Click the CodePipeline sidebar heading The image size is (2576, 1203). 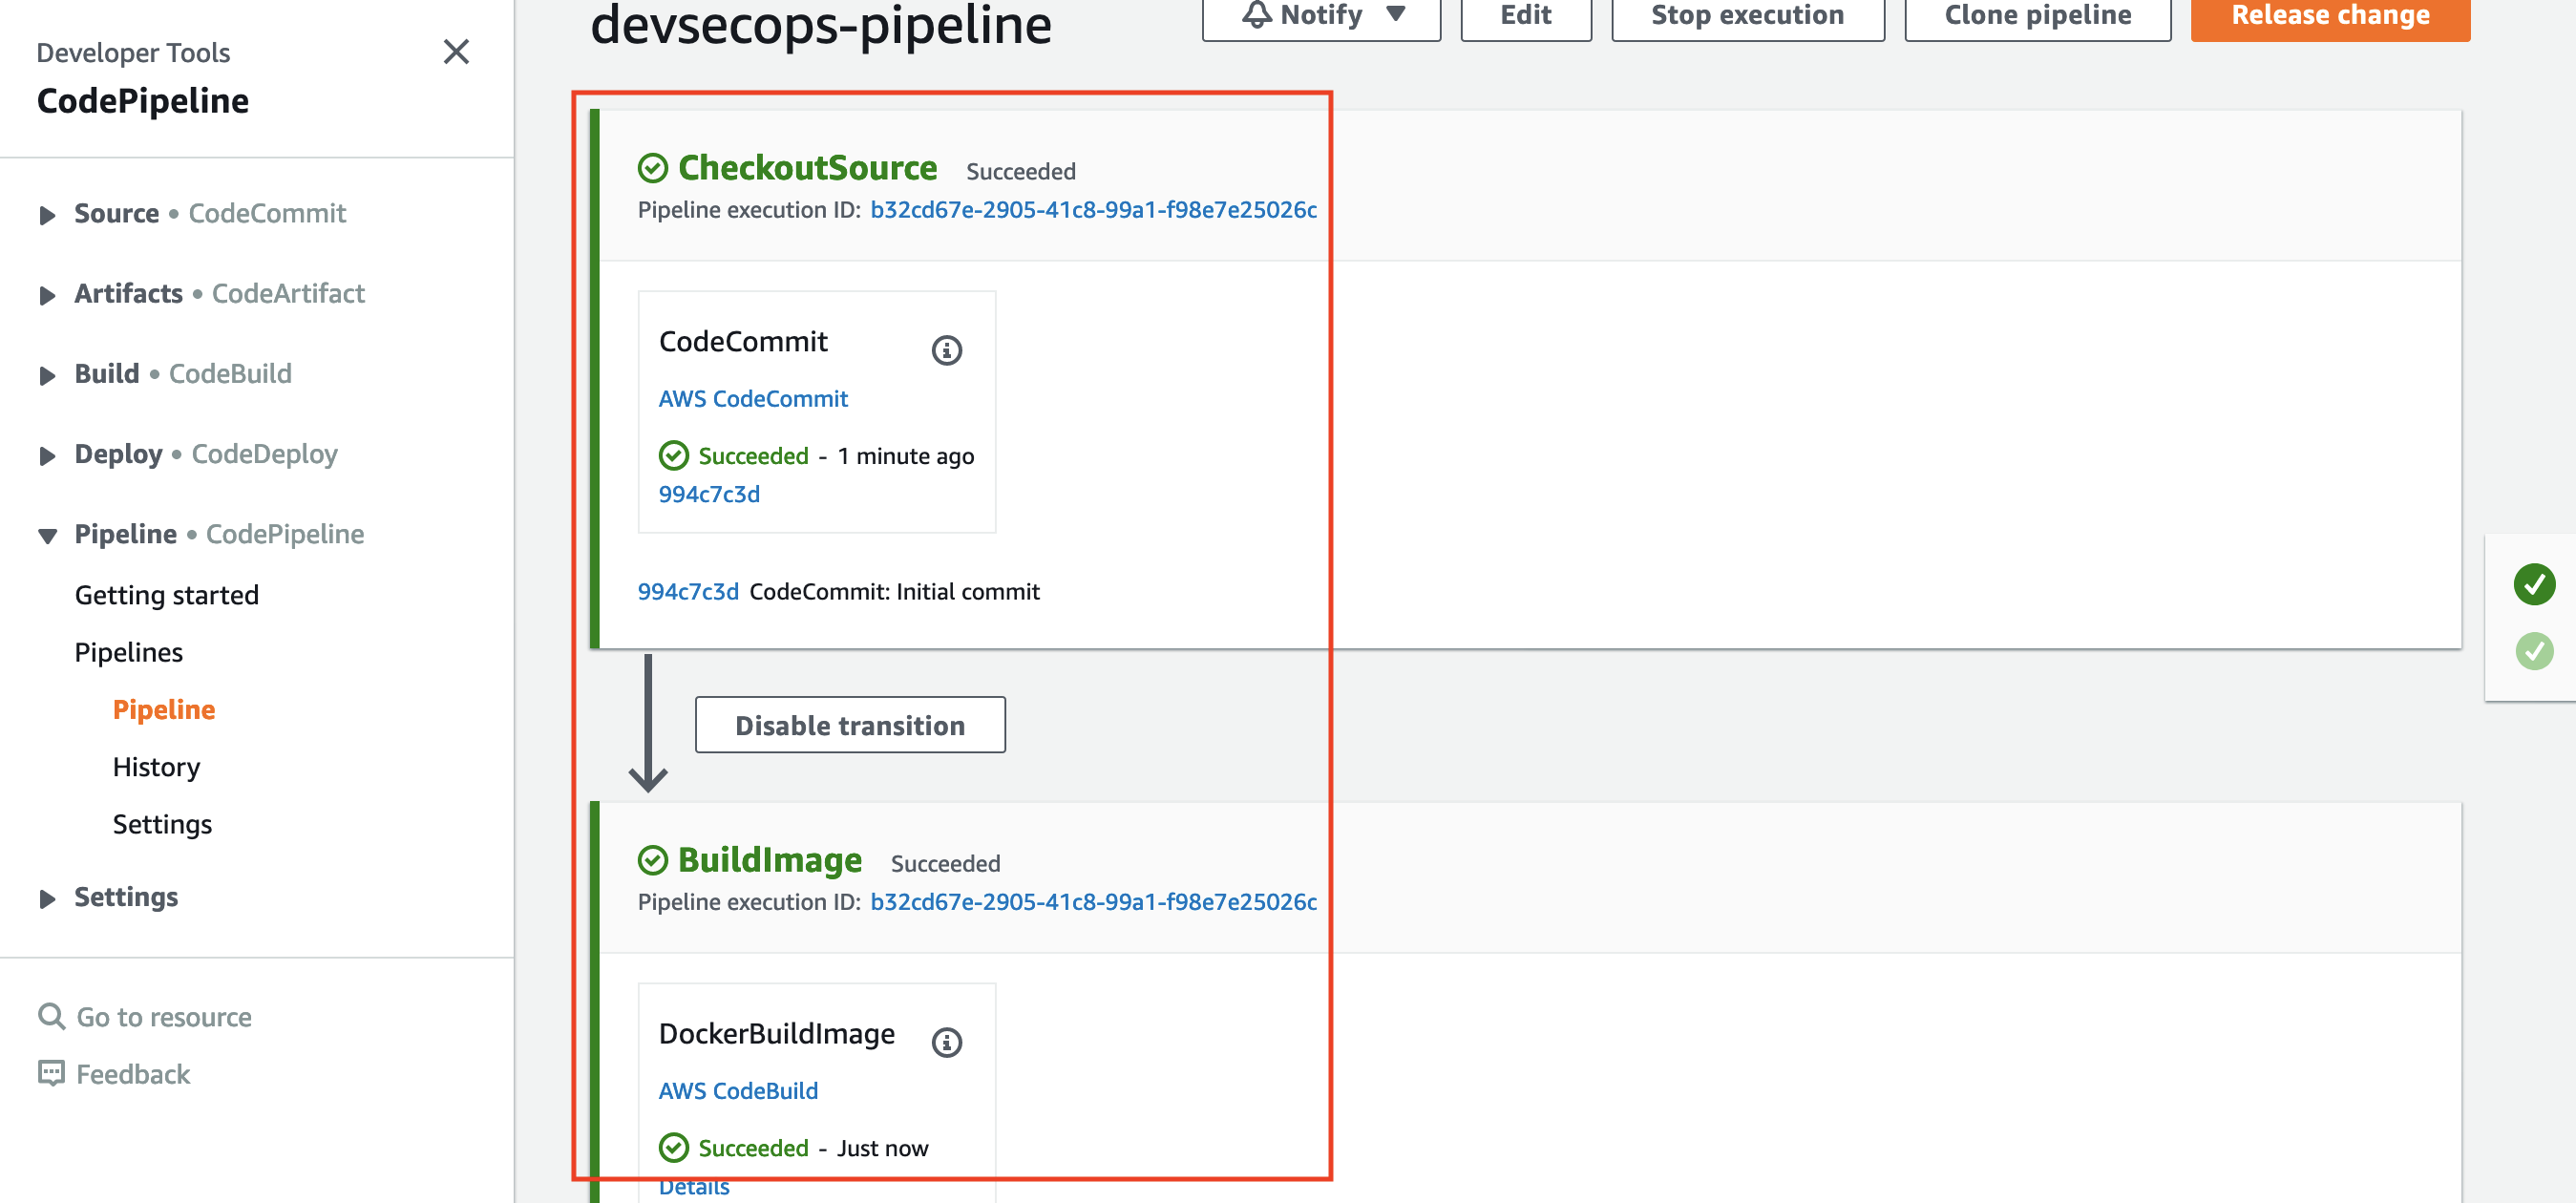point(143,101)
